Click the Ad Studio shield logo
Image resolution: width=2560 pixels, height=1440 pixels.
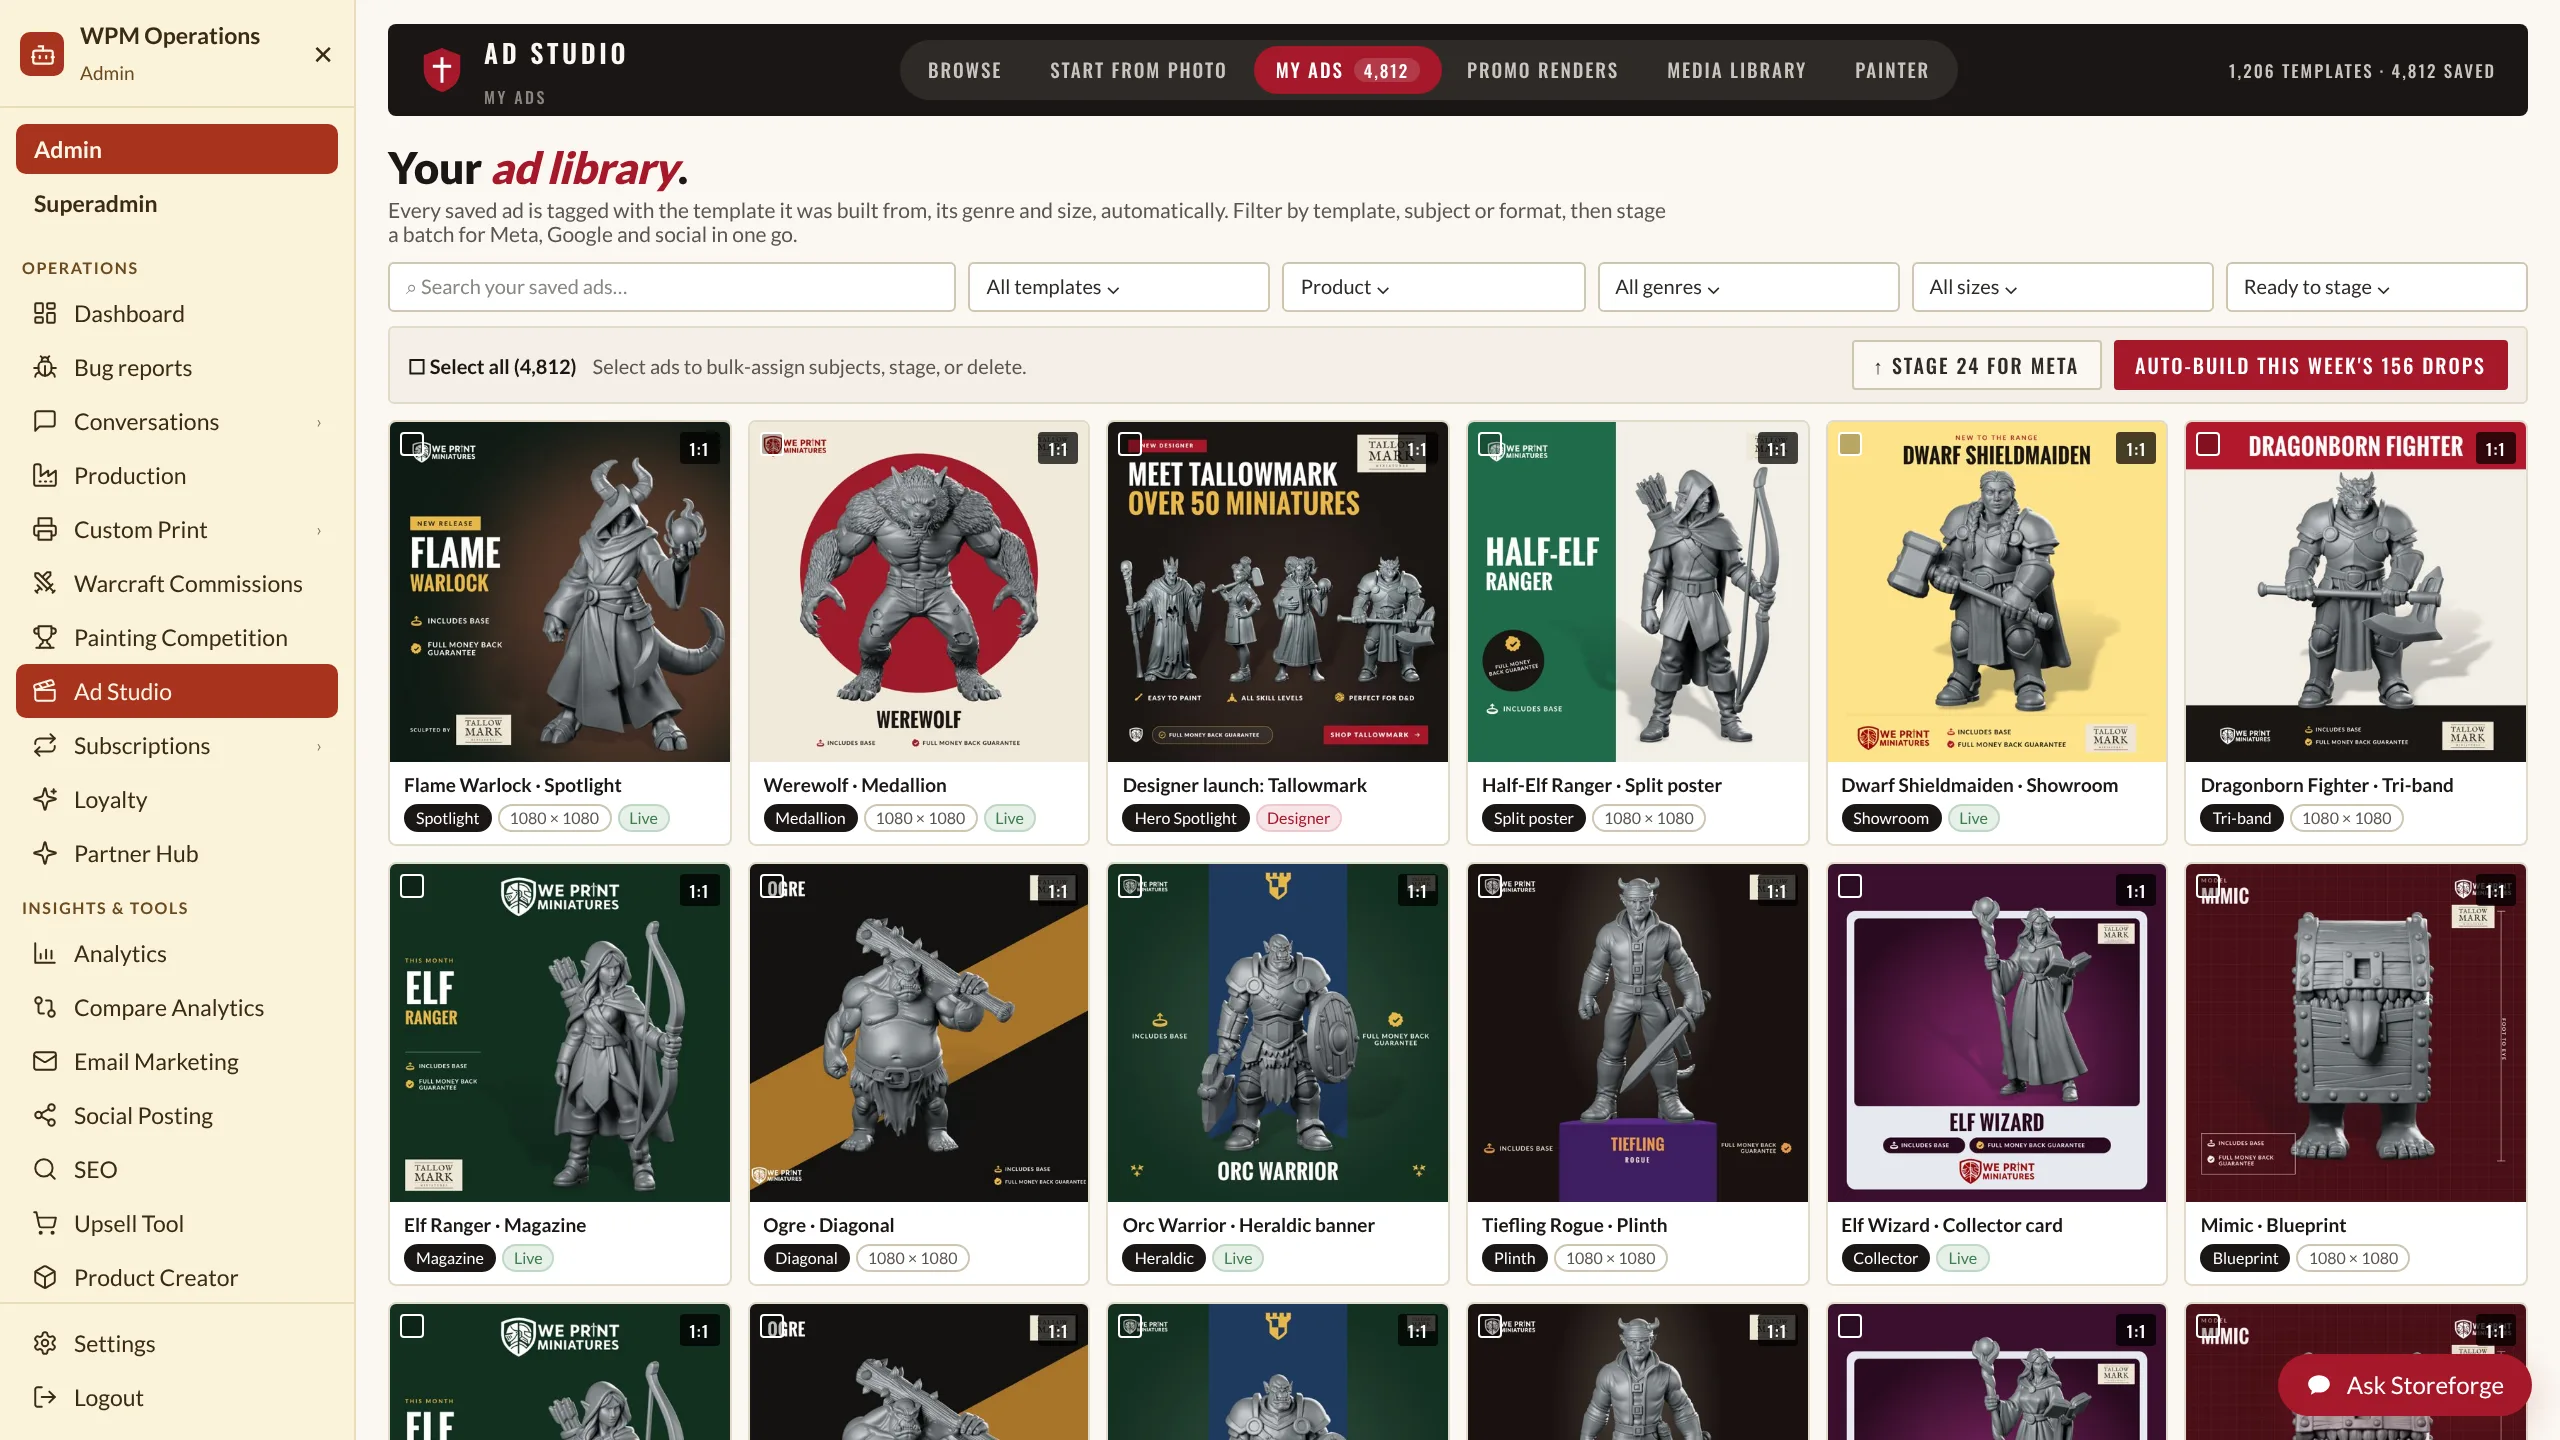tap(442, 69)
